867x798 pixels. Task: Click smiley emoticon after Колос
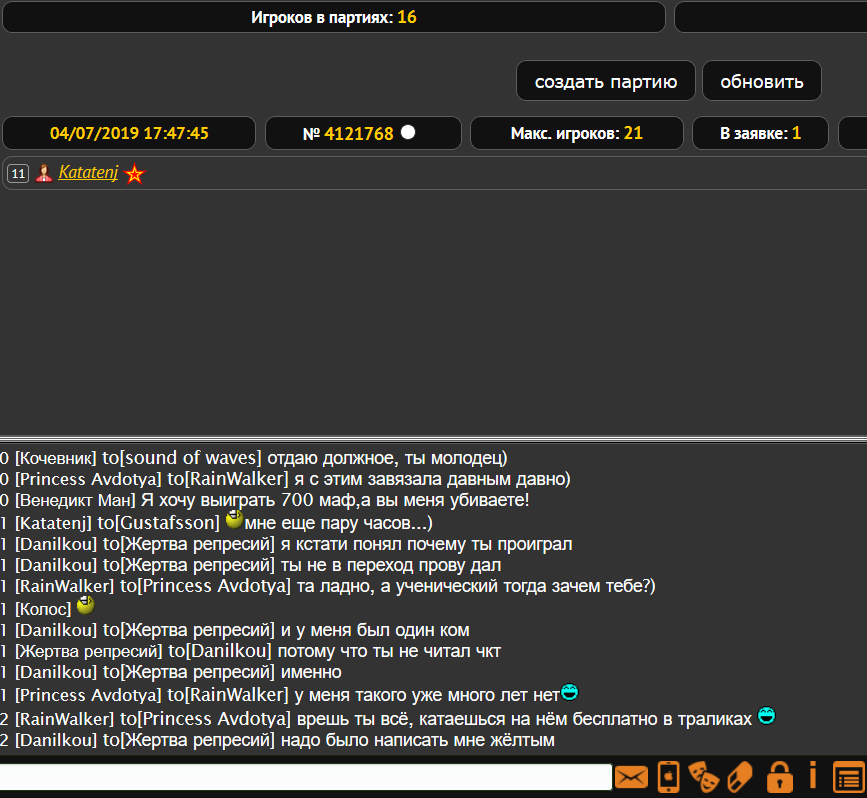[86, 605]
